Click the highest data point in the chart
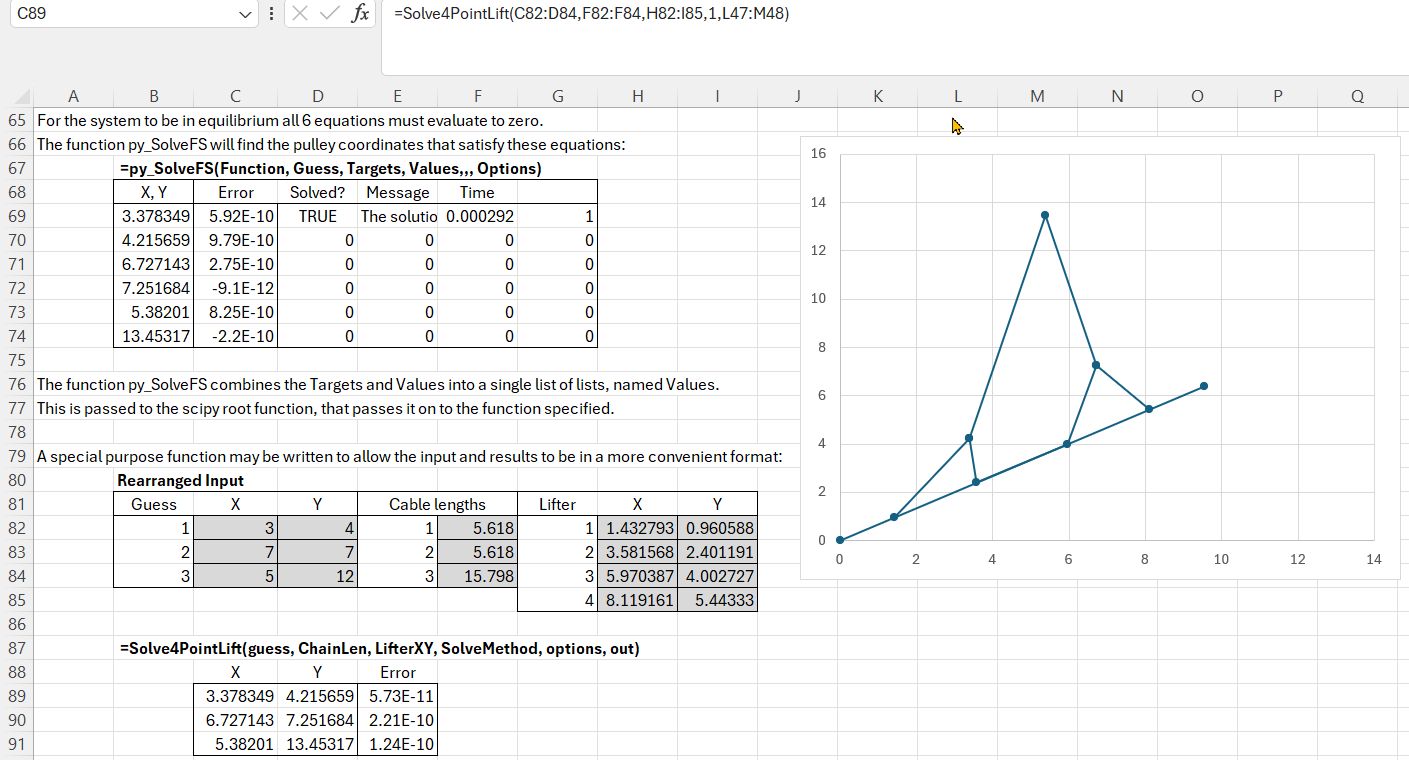Viewport: 1409px width, 760px height. 1045,215
